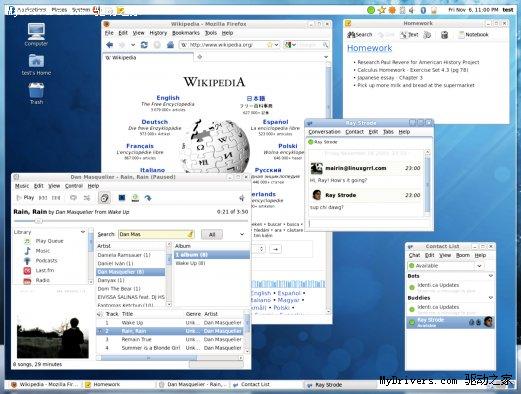The image size is (521, 394).
Task: Click the Firefox back arrow button
Action: [109, 45]
